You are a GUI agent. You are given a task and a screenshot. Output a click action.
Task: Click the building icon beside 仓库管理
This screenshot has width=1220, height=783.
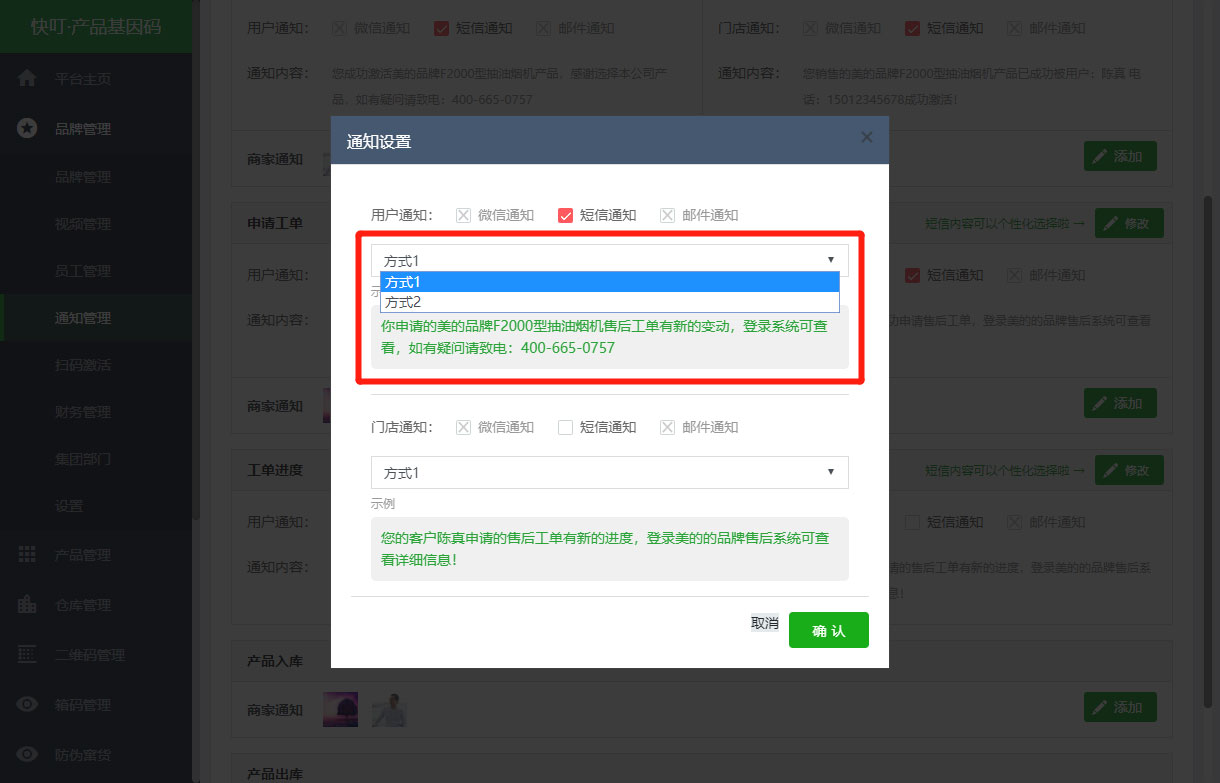click(27, 604)
